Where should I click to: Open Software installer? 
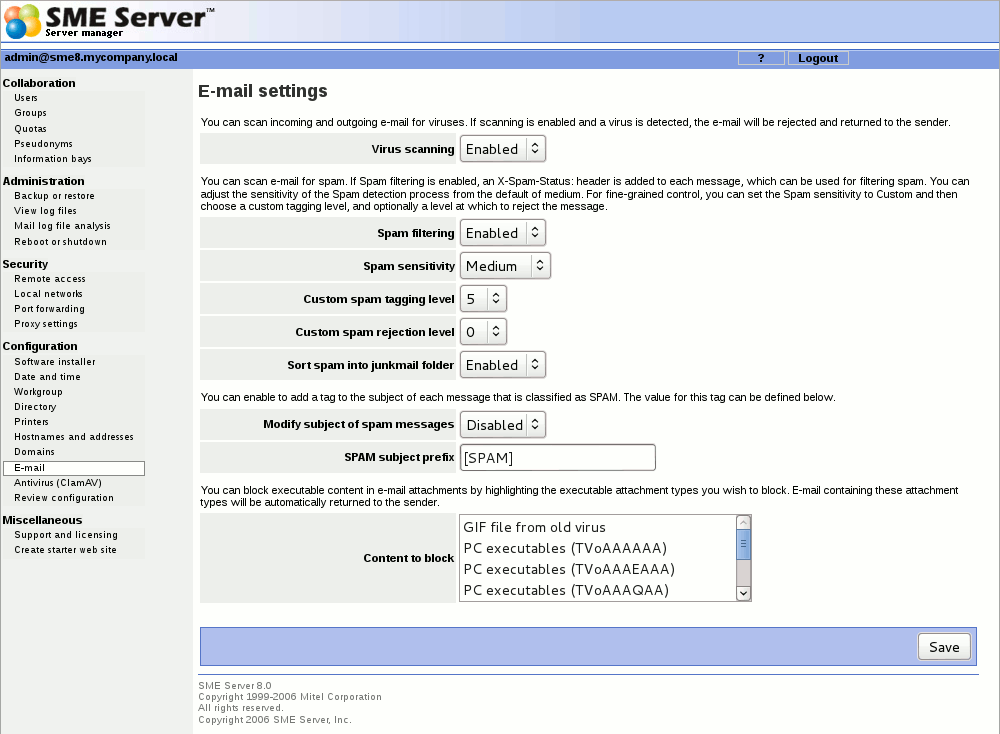click(55, 362)
